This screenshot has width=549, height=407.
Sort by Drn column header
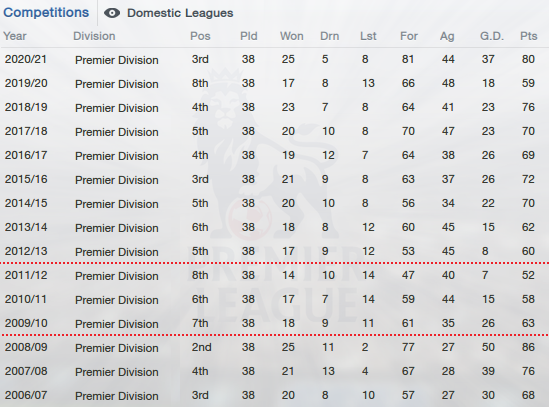pos(329,36)
